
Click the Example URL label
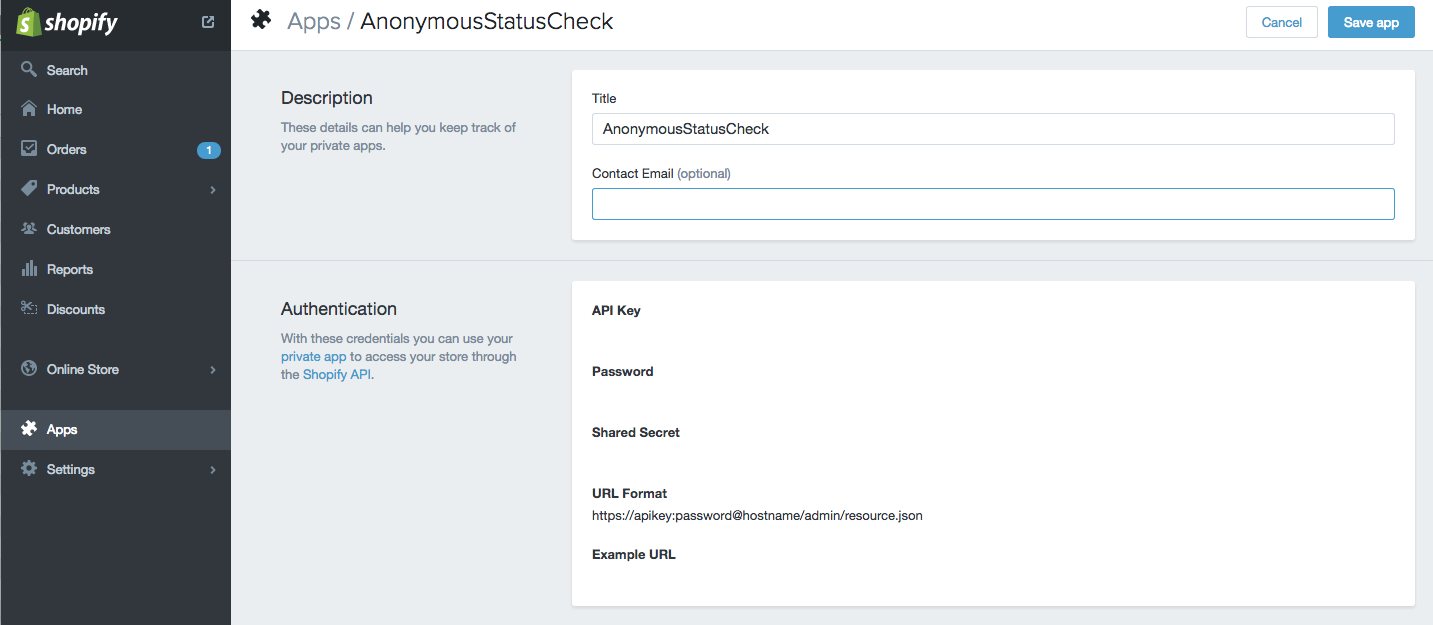tap(633, 554)
